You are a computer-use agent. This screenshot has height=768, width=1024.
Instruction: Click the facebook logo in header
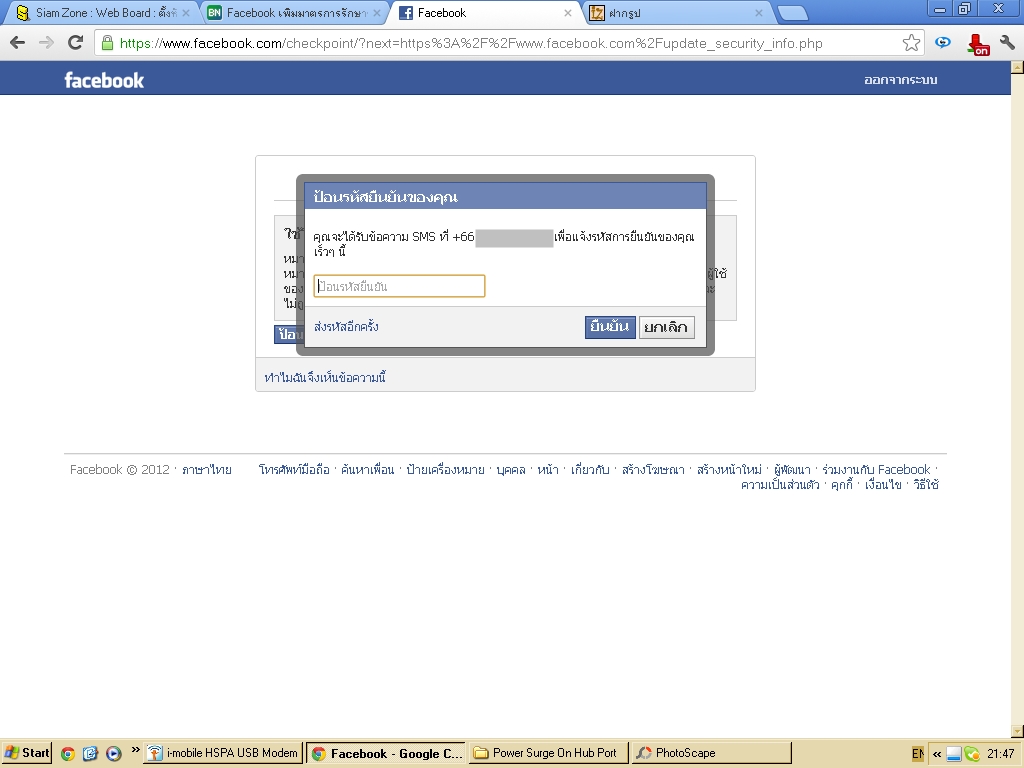coord(104,80)
